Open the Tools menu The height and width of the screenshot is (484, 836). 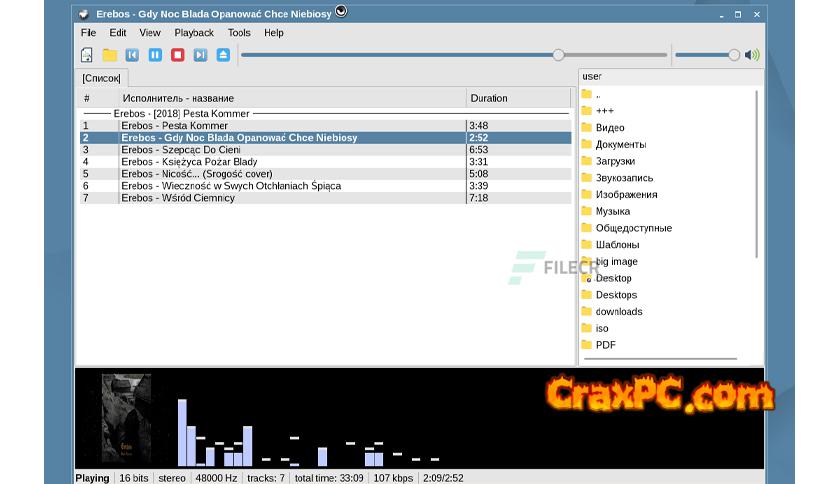click(x=239, y=33)
